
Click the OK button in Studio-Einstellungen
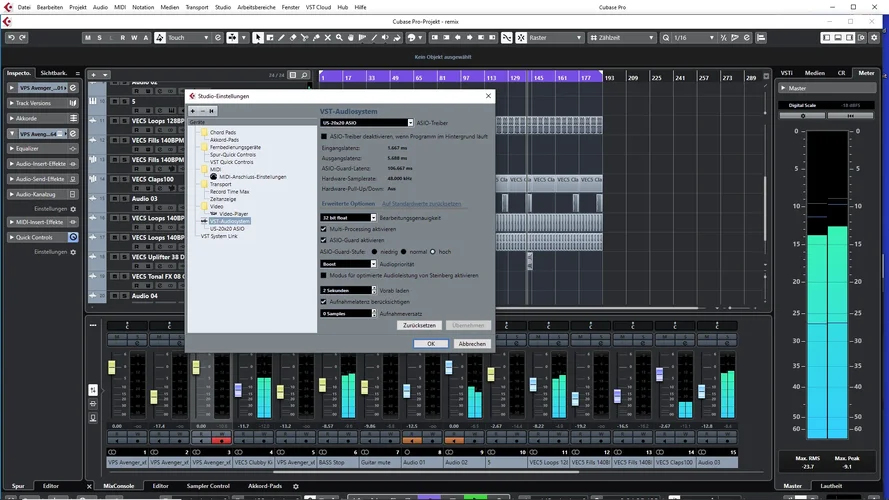pyautogui.click(x=431, y=343)
